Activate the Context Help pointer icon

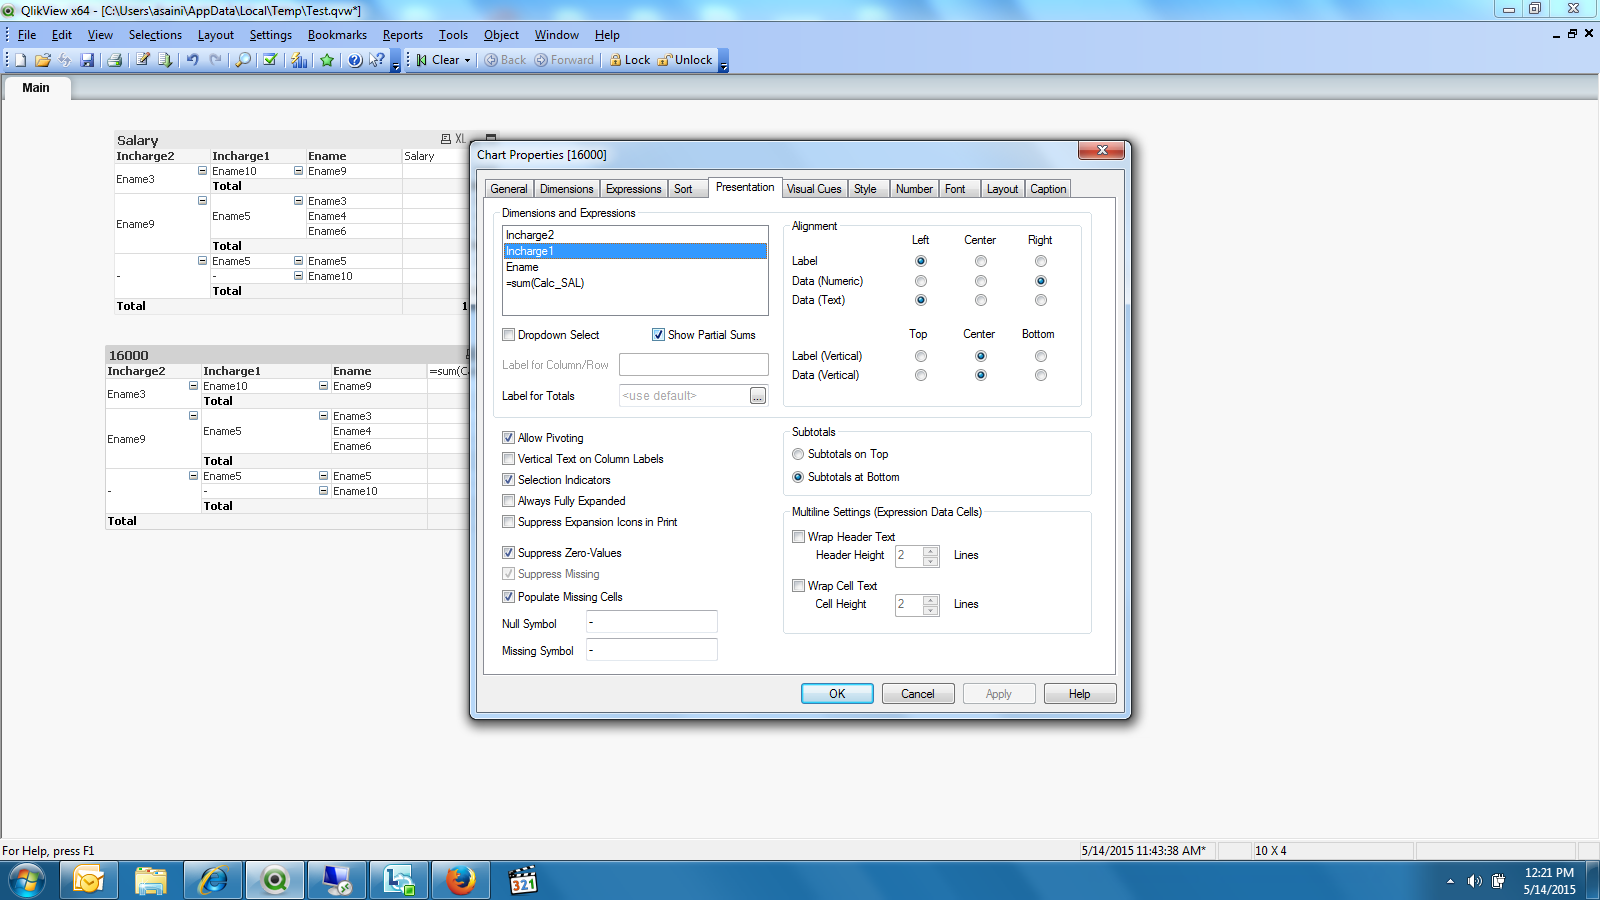(376, 60)
